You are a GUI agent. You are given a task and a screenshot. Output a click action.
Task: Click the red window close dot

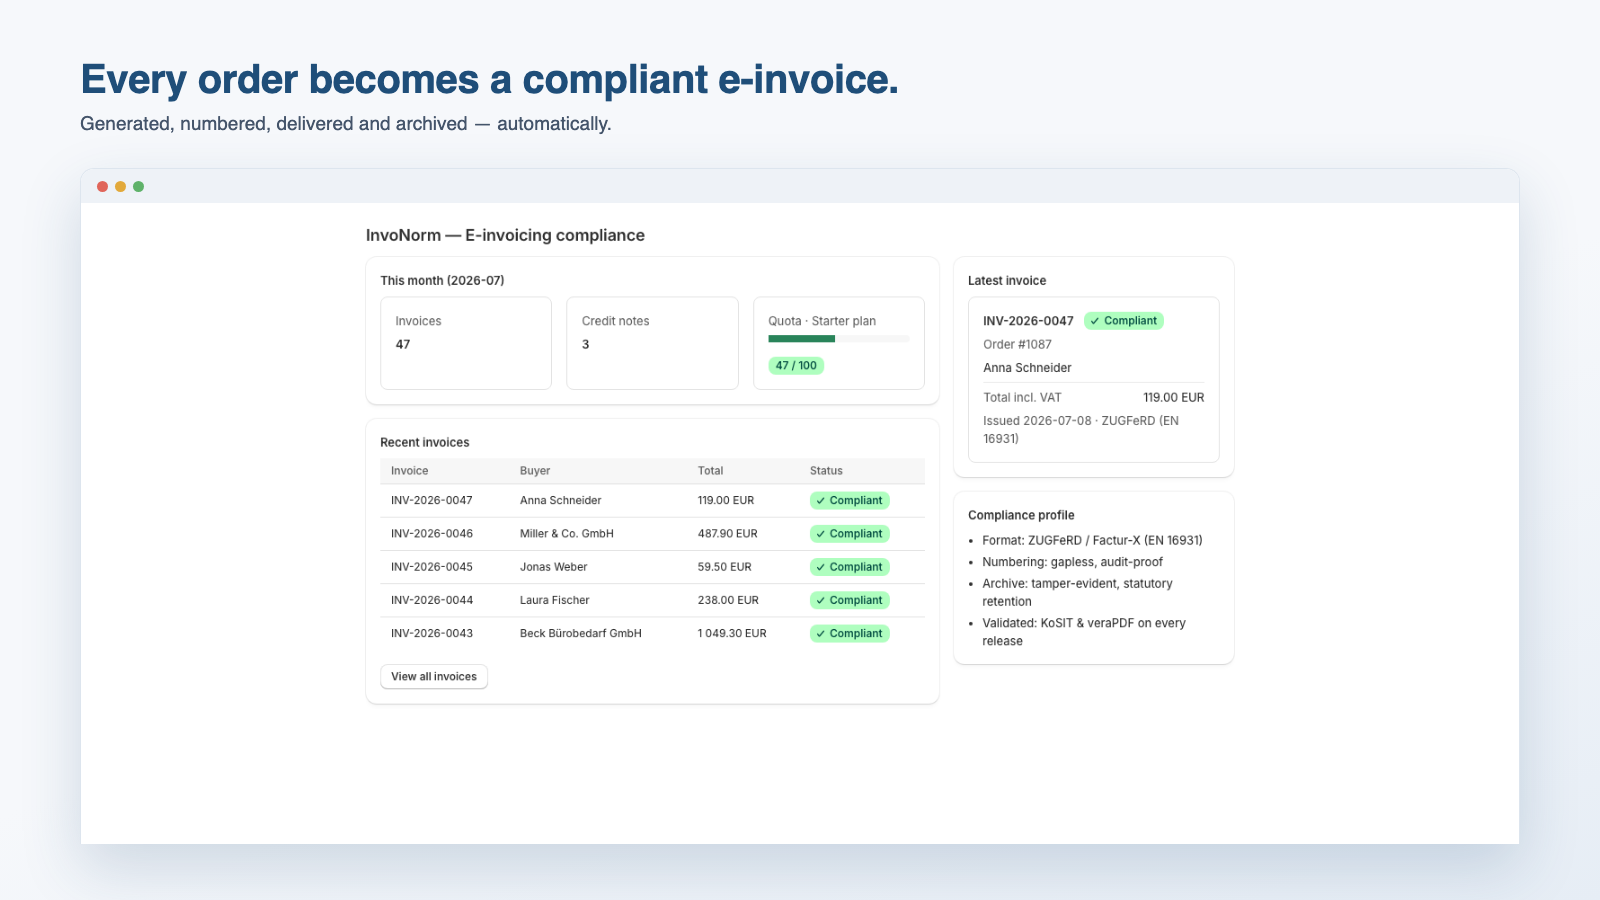(x=102, y=187)
